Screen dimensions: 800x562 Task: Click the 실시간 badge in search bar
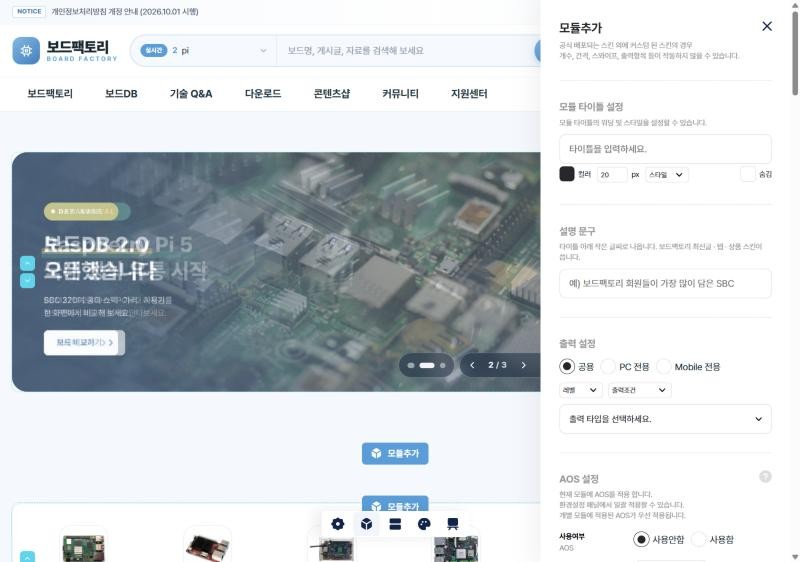pos(154,50)
